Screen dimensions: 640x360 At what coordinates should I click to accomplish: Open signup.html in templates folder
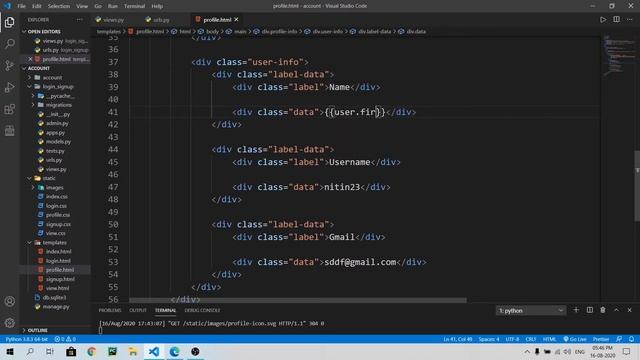(x=60, y=279)
